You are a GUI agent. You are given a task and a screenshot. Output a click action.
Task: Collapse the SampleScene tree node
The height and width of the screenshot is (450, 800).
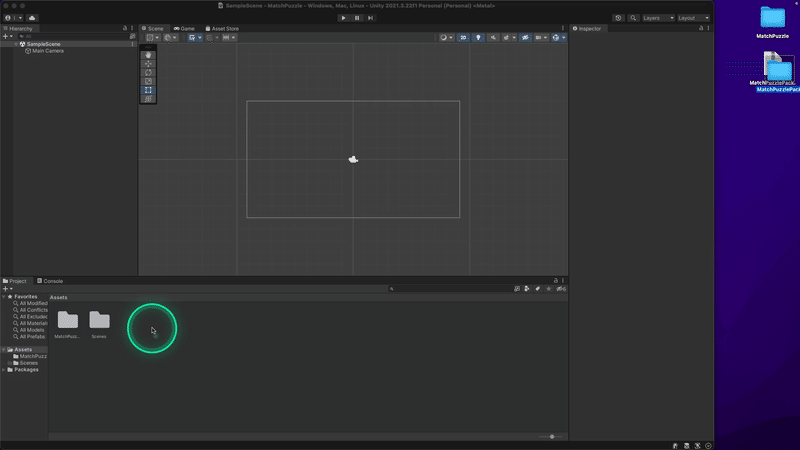click(16, 44)
